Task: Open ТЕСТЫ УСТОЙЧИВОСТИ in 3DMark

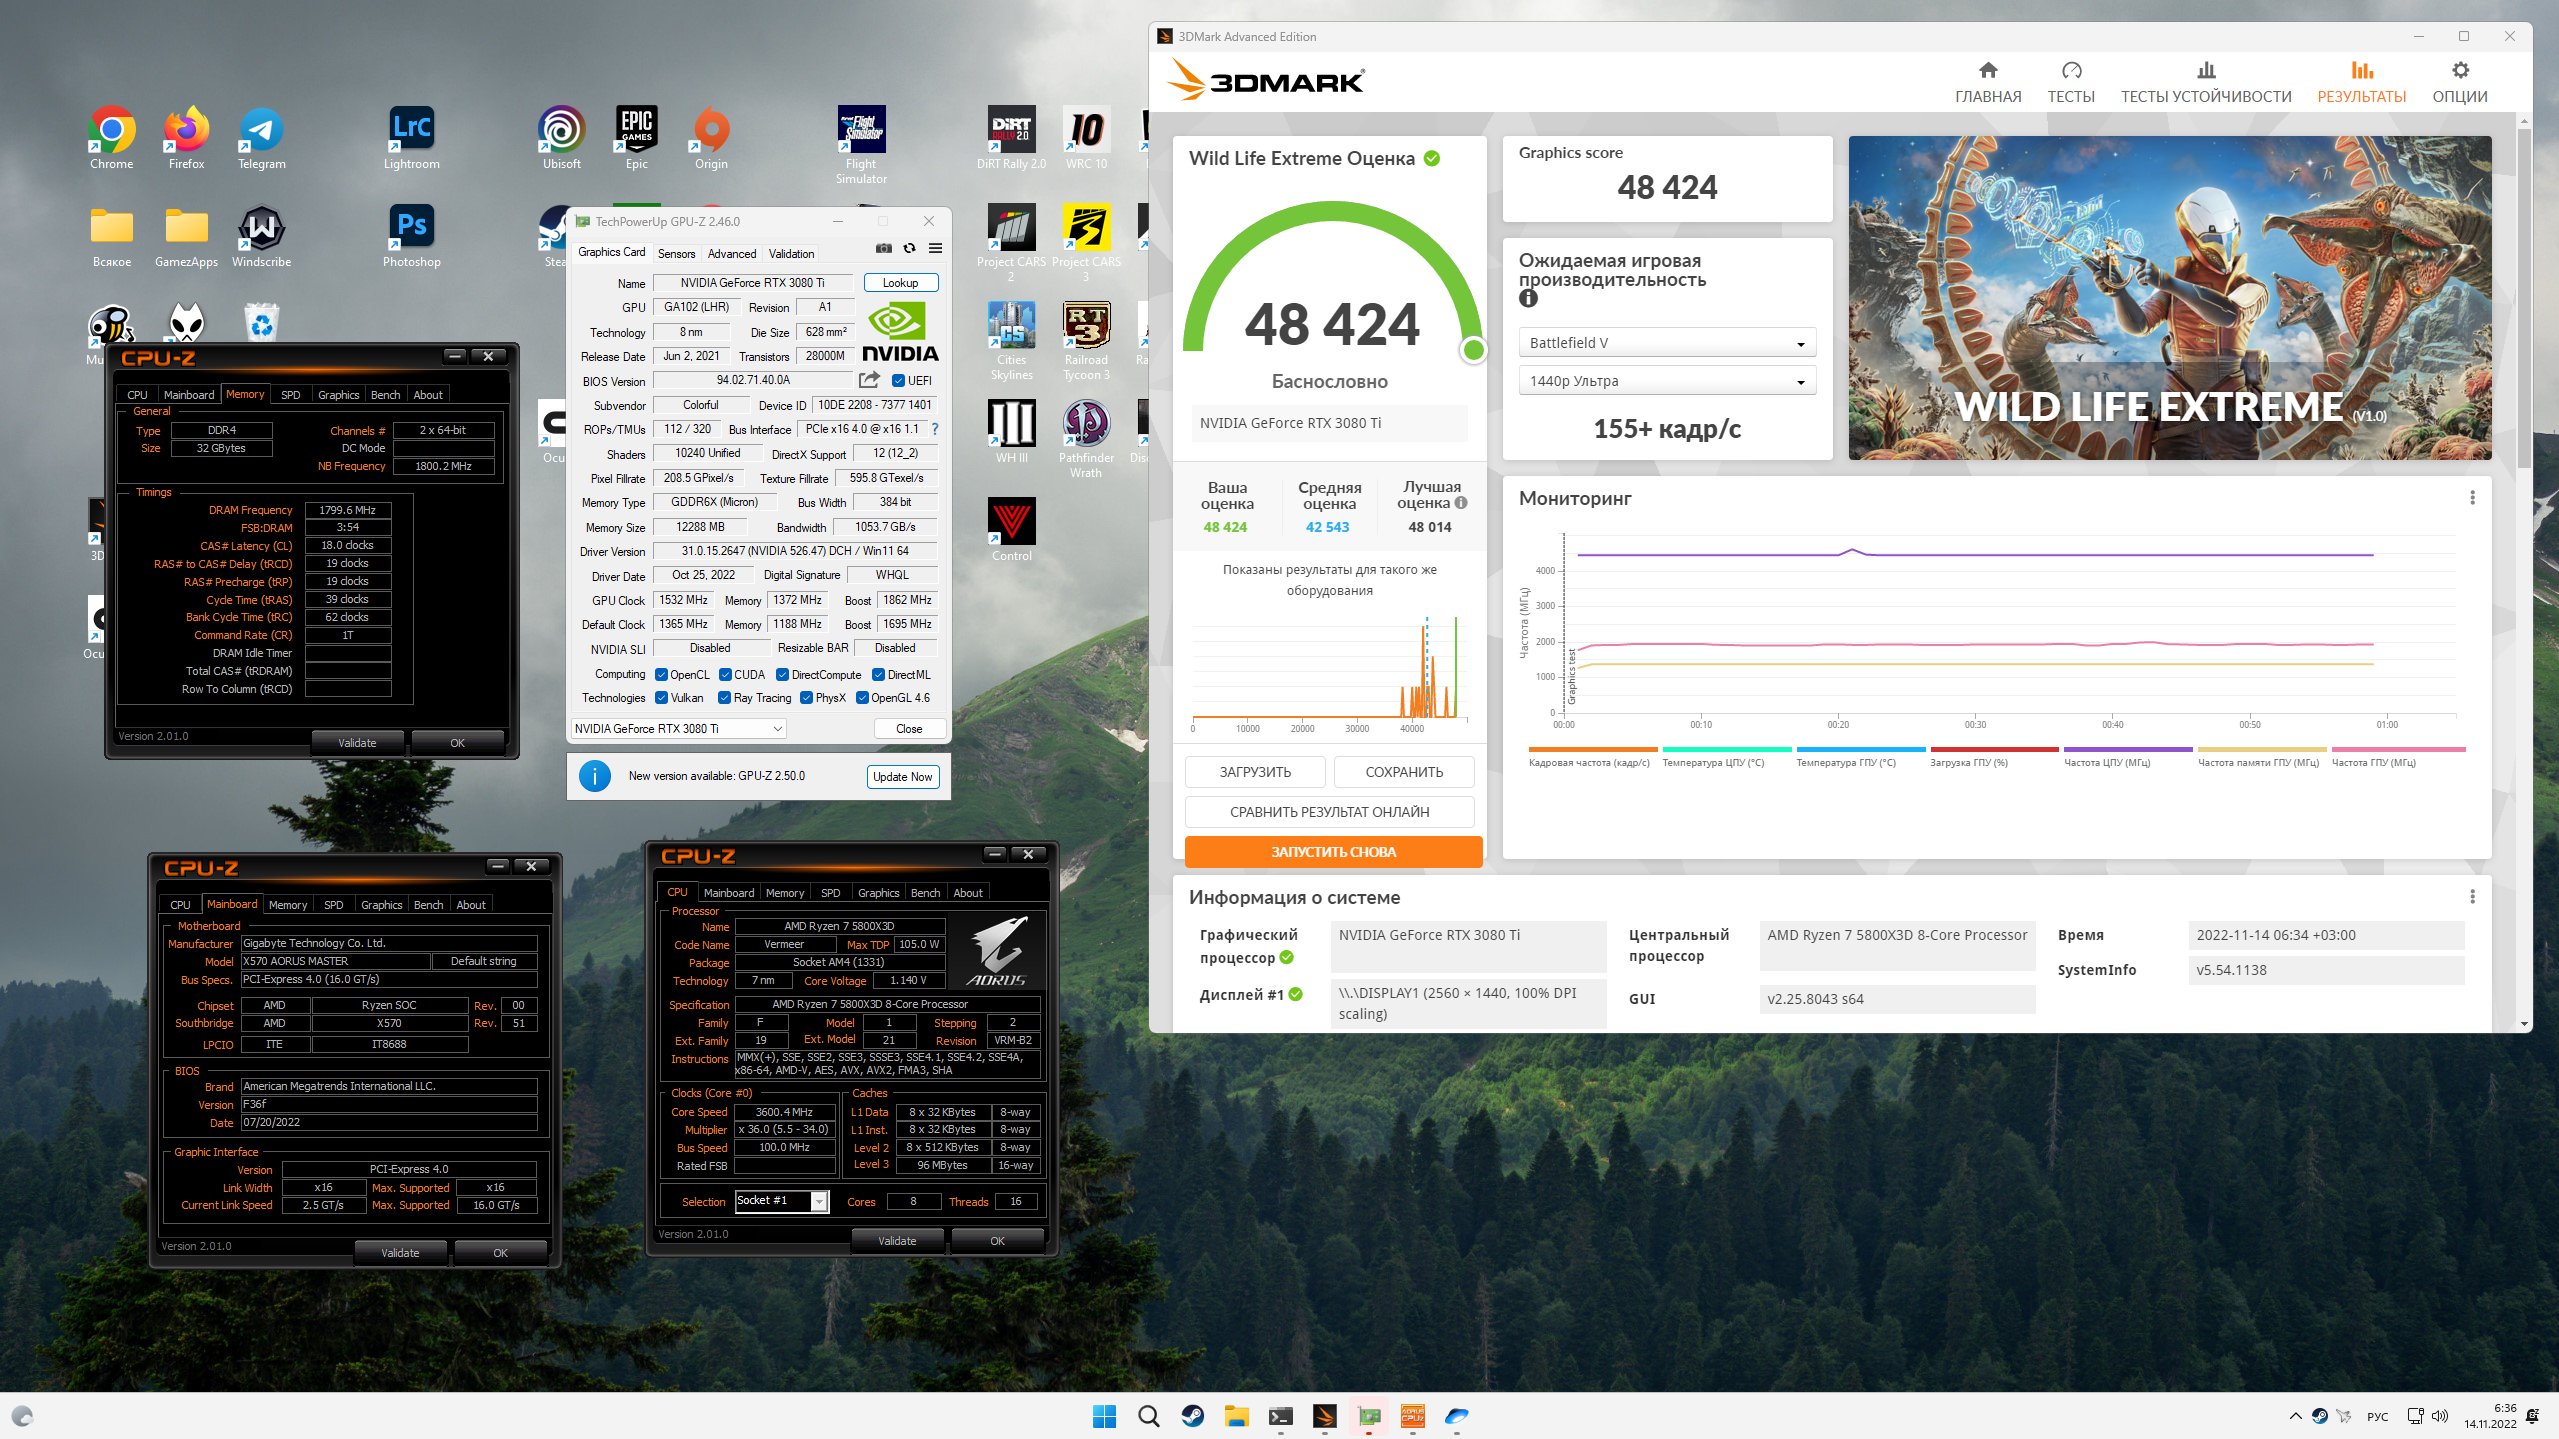Action: coord(2206,82)
